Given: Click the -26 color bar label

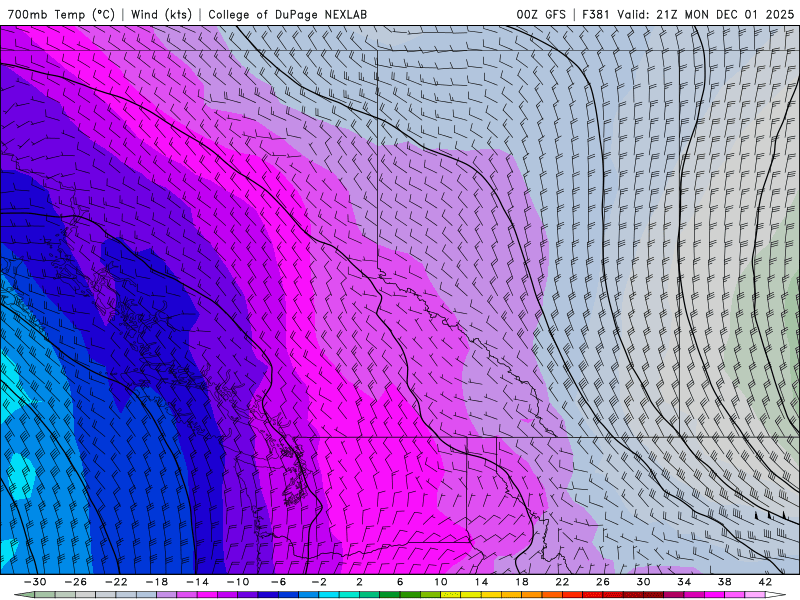Looking at the screenshot, I should 76,582.
